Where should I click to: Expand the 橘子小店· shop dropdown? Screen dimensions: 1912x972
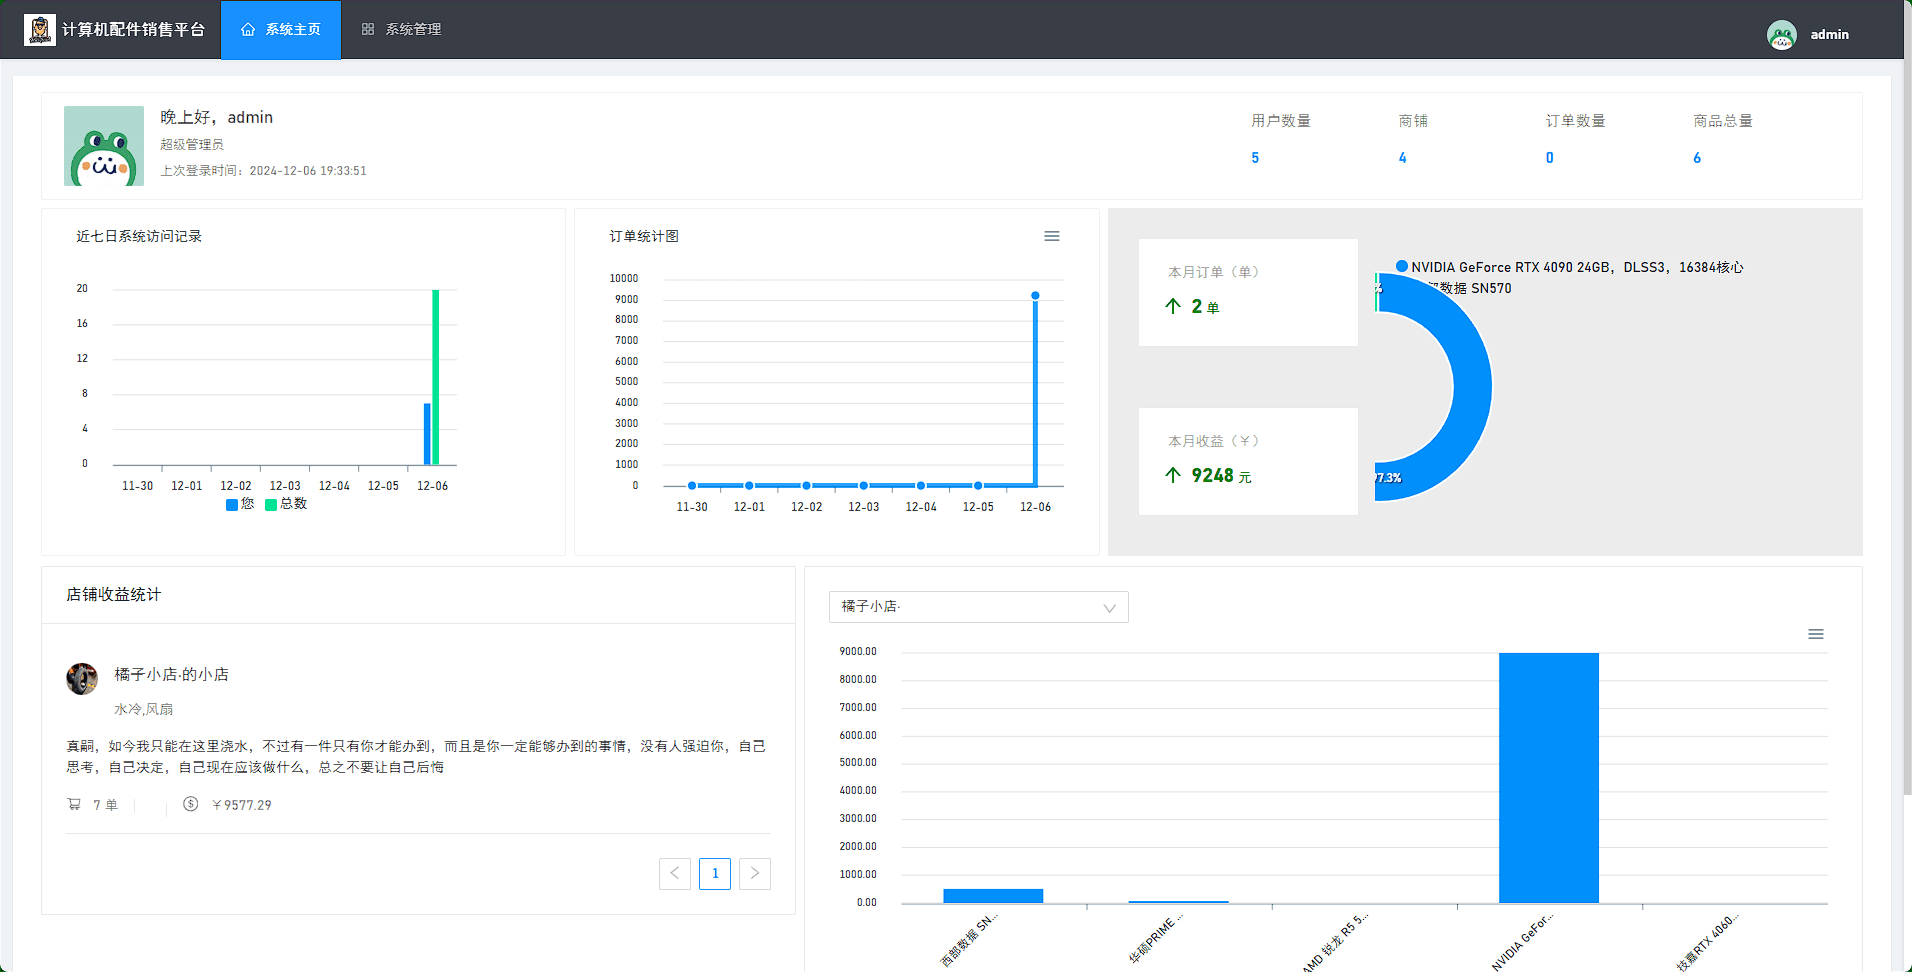click(978, 607)
